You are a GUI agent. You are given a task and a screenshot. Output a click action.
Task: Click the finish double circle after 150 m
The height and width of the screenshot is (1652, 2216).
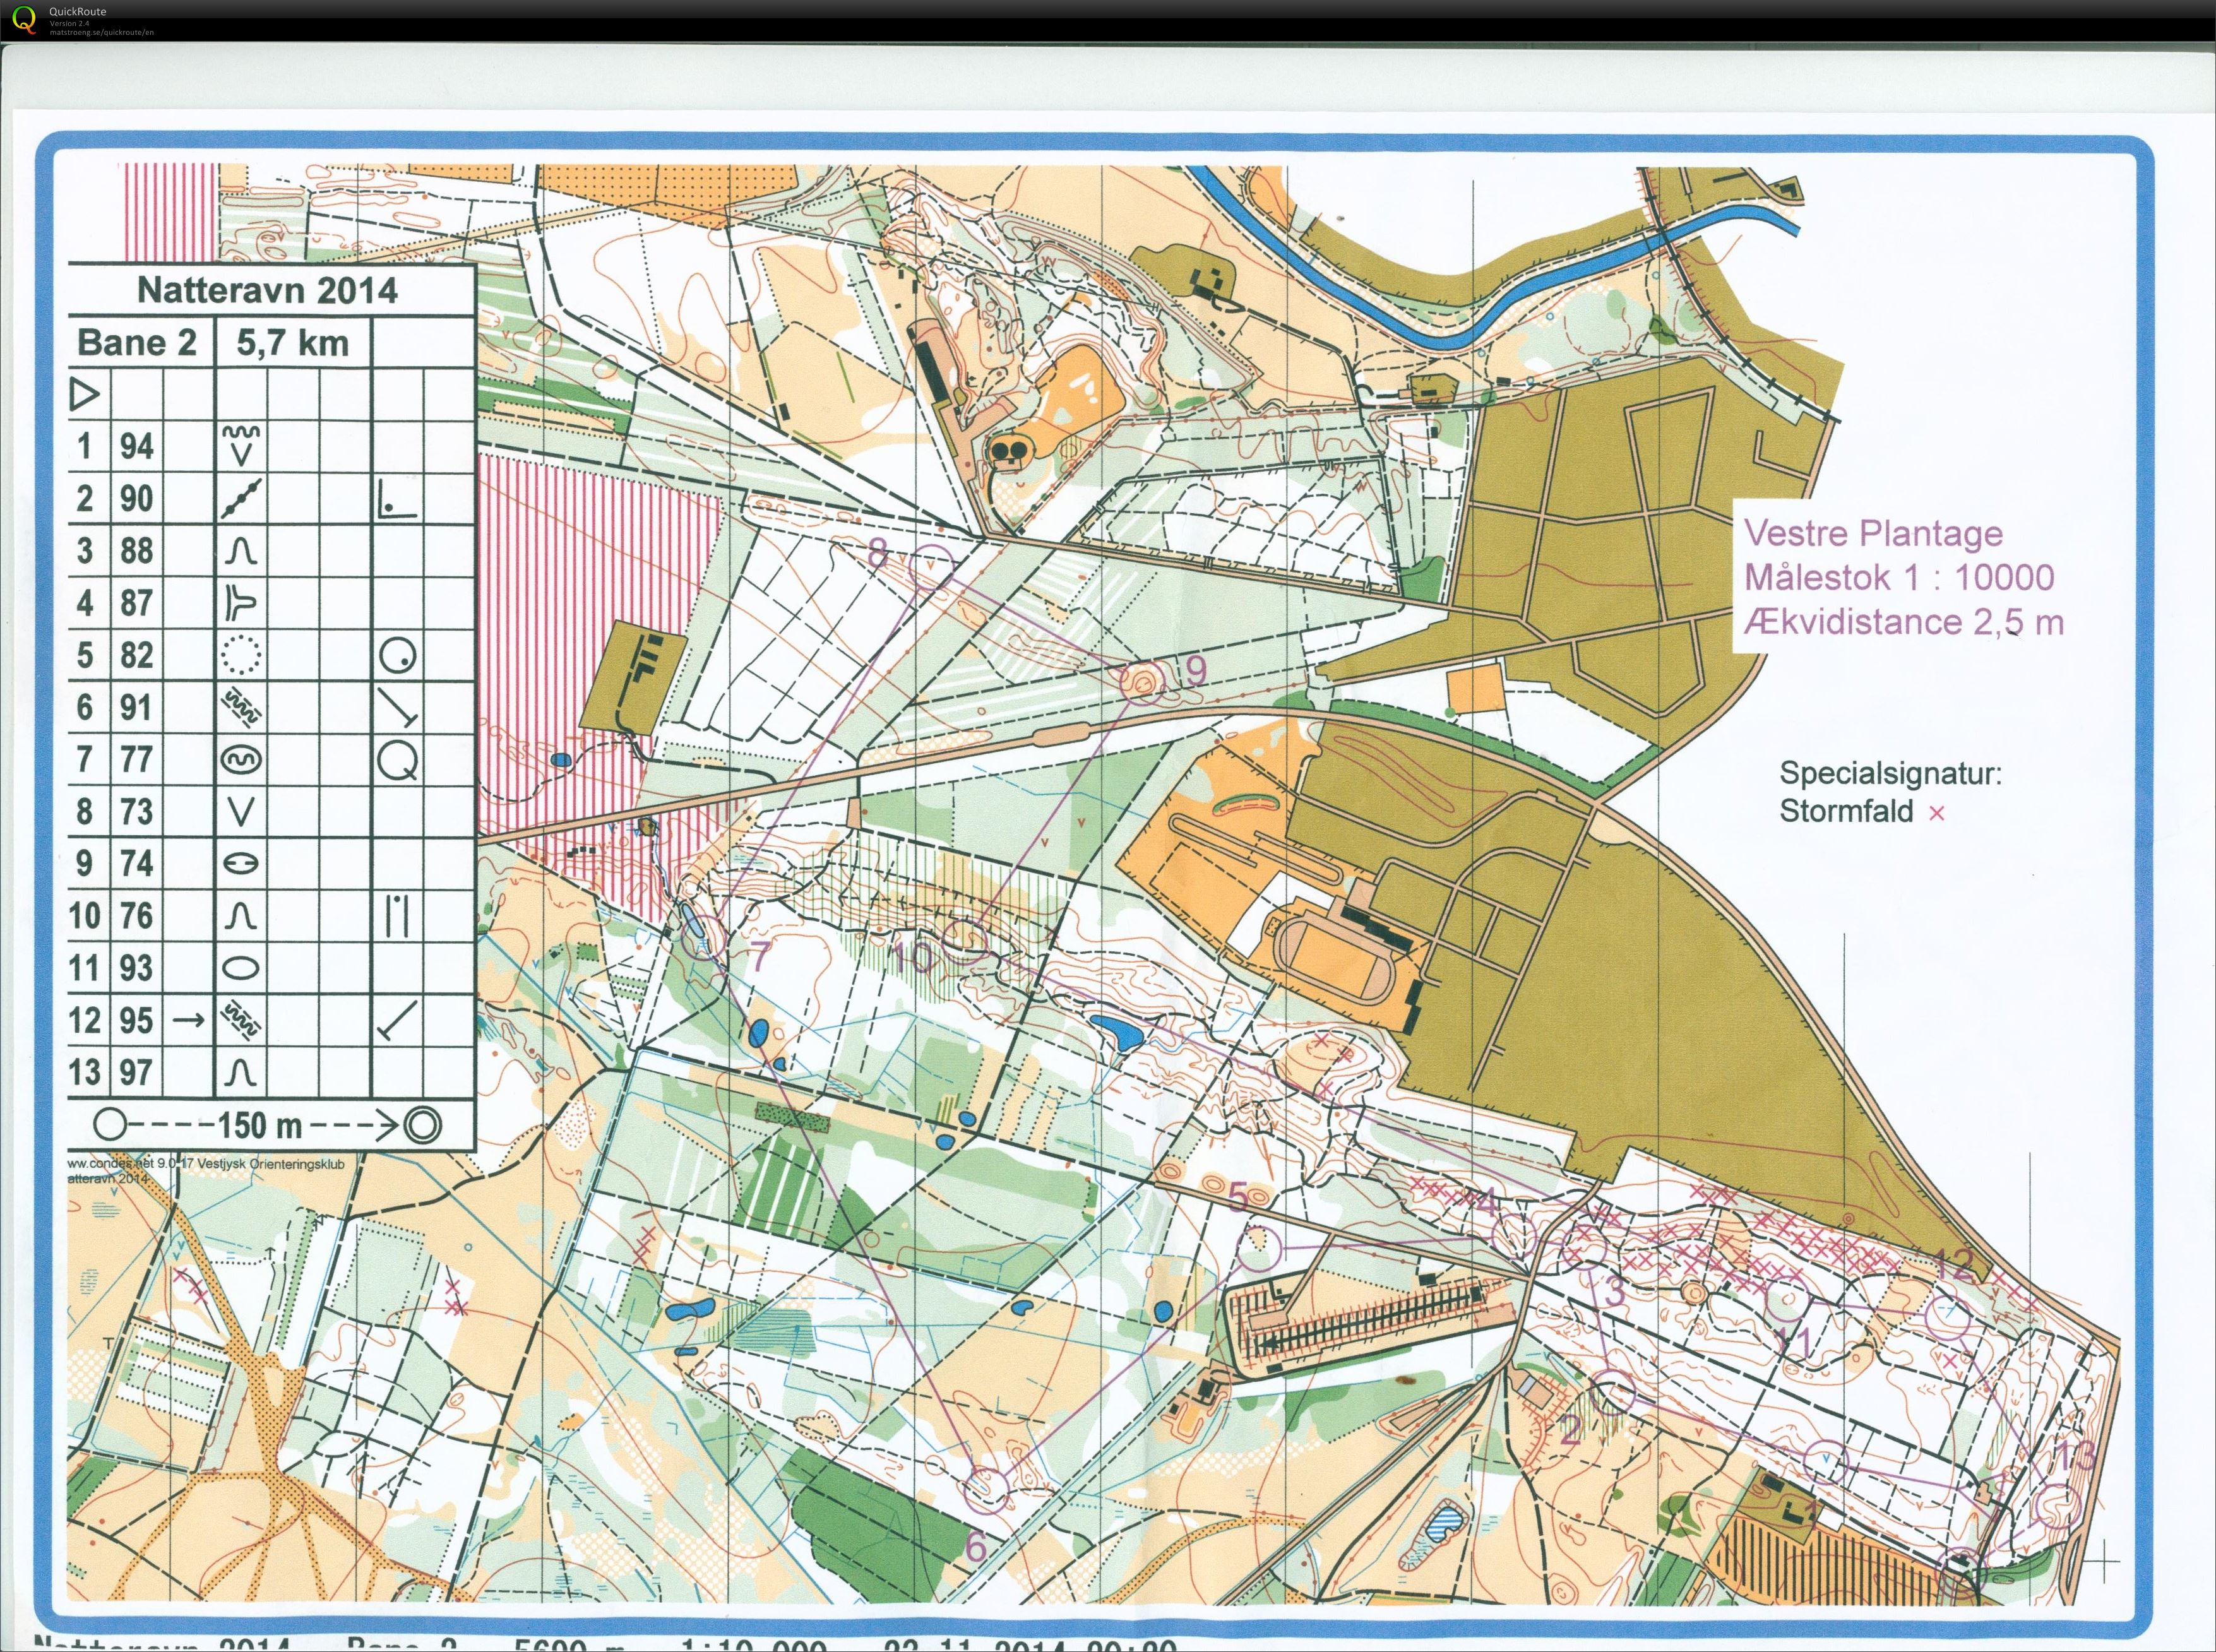tap(422, 1125)
